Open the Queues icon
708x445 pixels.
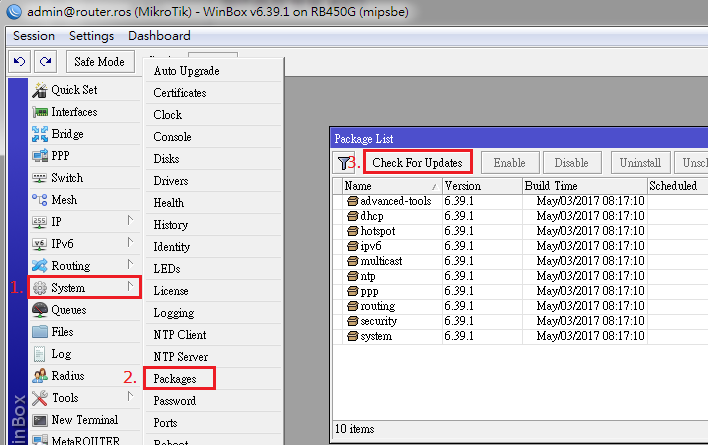[40, 310]
